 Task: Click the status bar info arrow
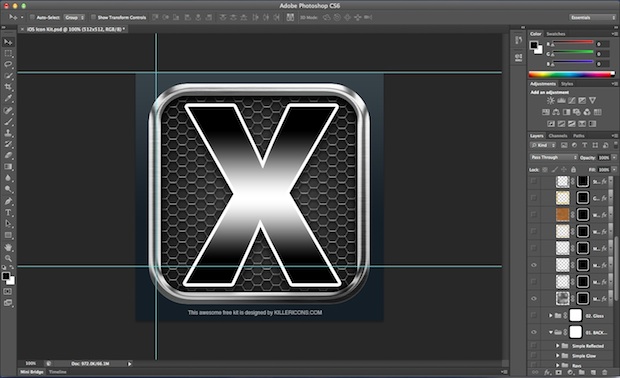click(129, 363)
